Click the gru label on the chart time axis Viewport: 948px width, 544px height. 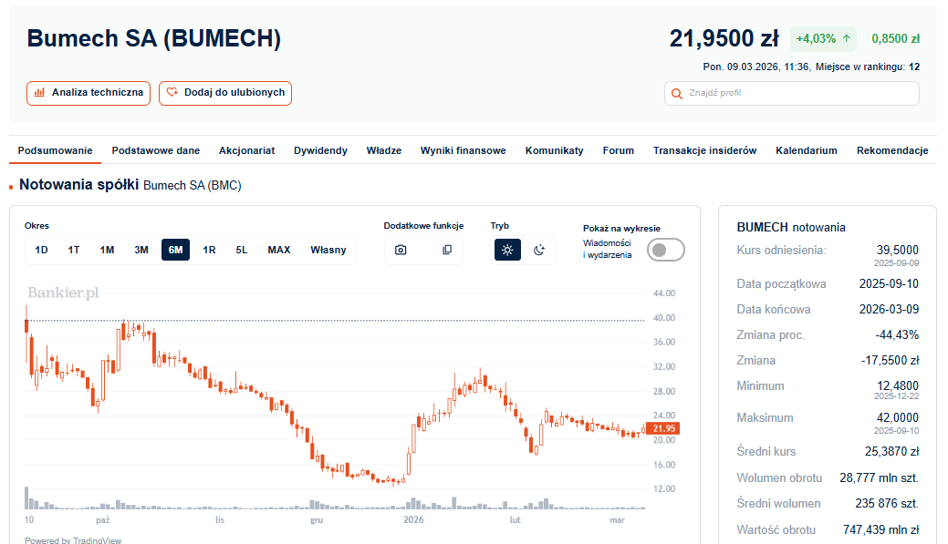[x=316, y=520]
